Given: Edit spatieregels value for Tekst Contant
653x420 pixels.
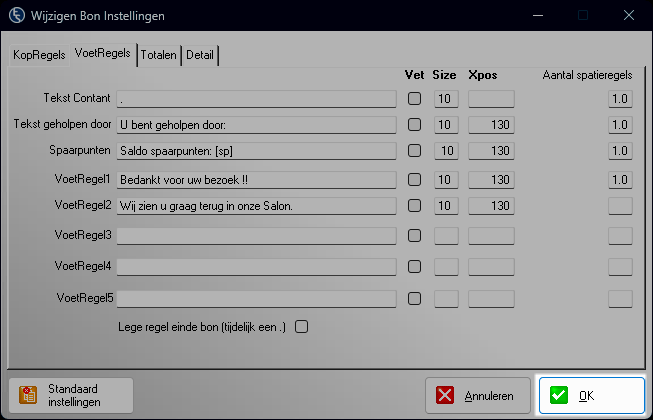Looking at the screenshot, I should [620, 99].
